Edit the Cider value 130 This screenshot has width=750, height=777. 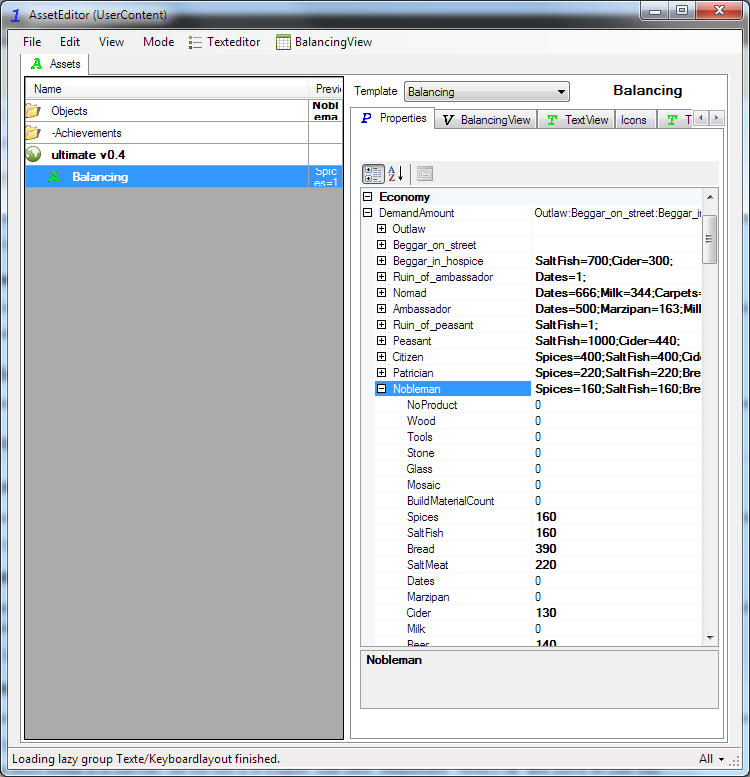(x=617, y=612)
